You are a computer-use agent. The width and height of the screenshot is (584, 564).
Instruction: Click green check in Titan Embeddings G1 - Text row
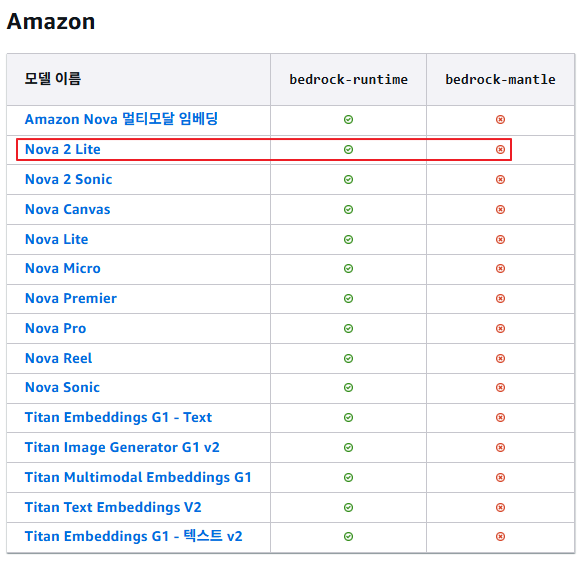[x=348, y=417]
